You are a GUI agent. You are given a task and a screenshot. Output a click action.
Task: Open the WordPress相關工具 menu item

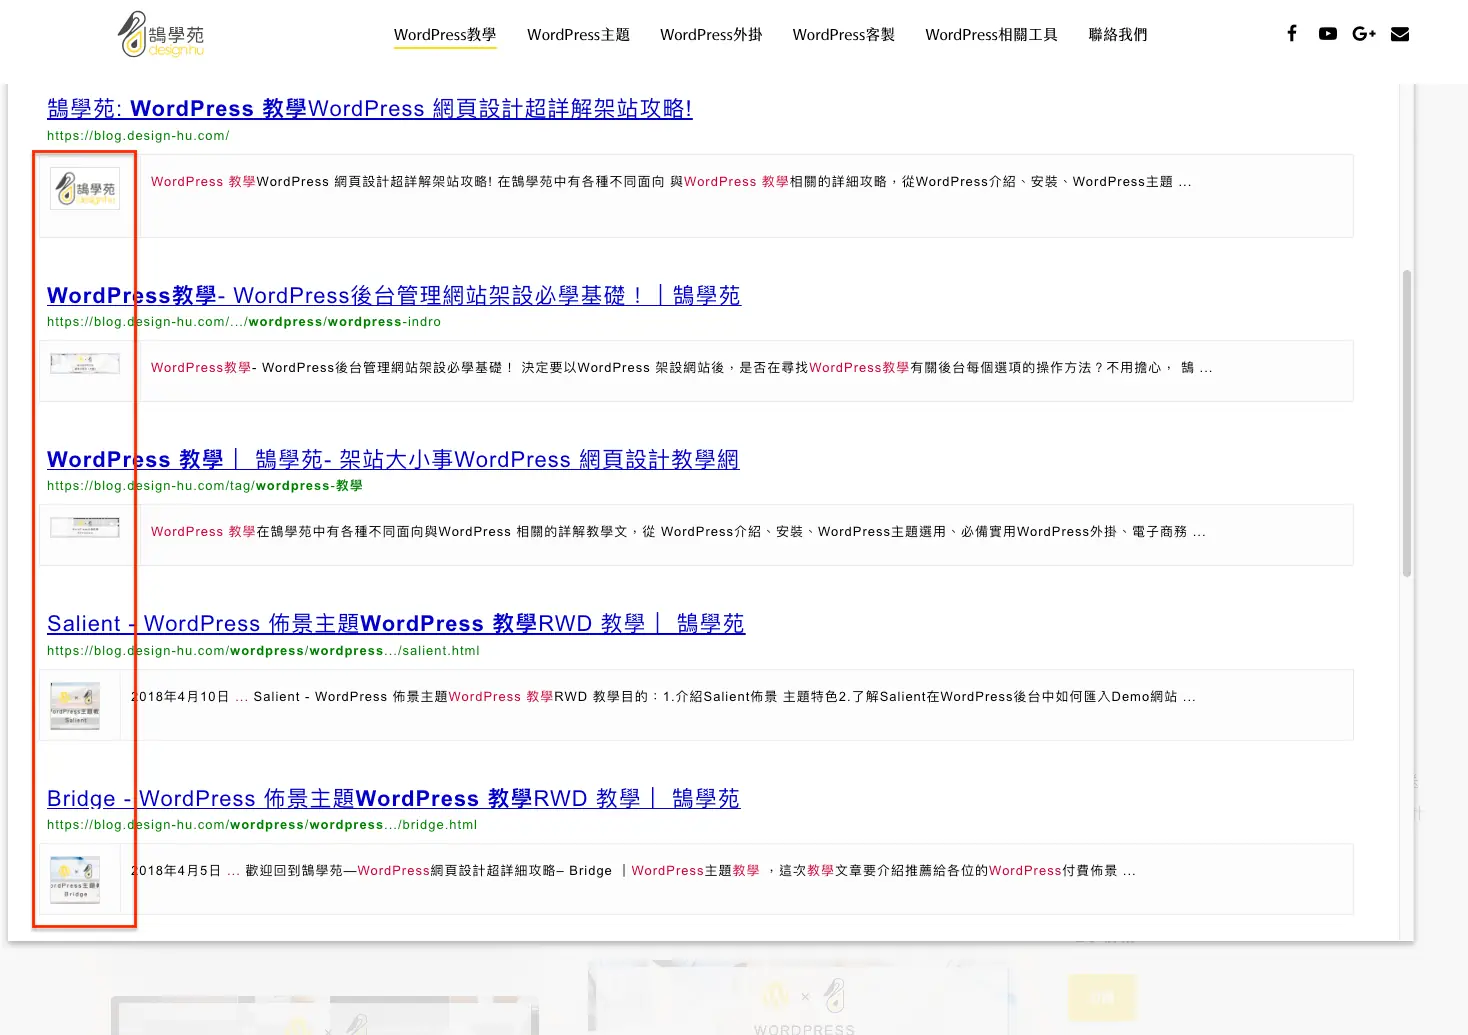click(991, 35)
